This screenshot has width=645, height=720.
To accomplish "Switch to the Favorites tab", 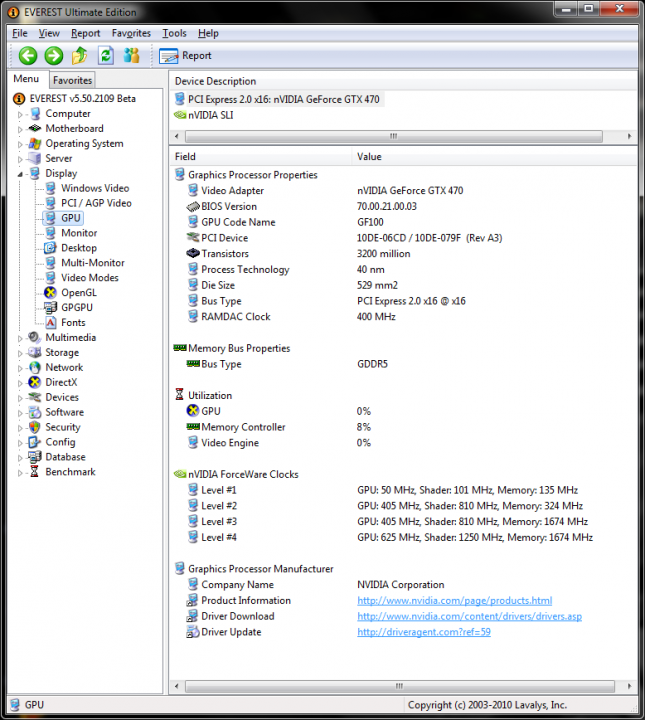I will (72, 80).
